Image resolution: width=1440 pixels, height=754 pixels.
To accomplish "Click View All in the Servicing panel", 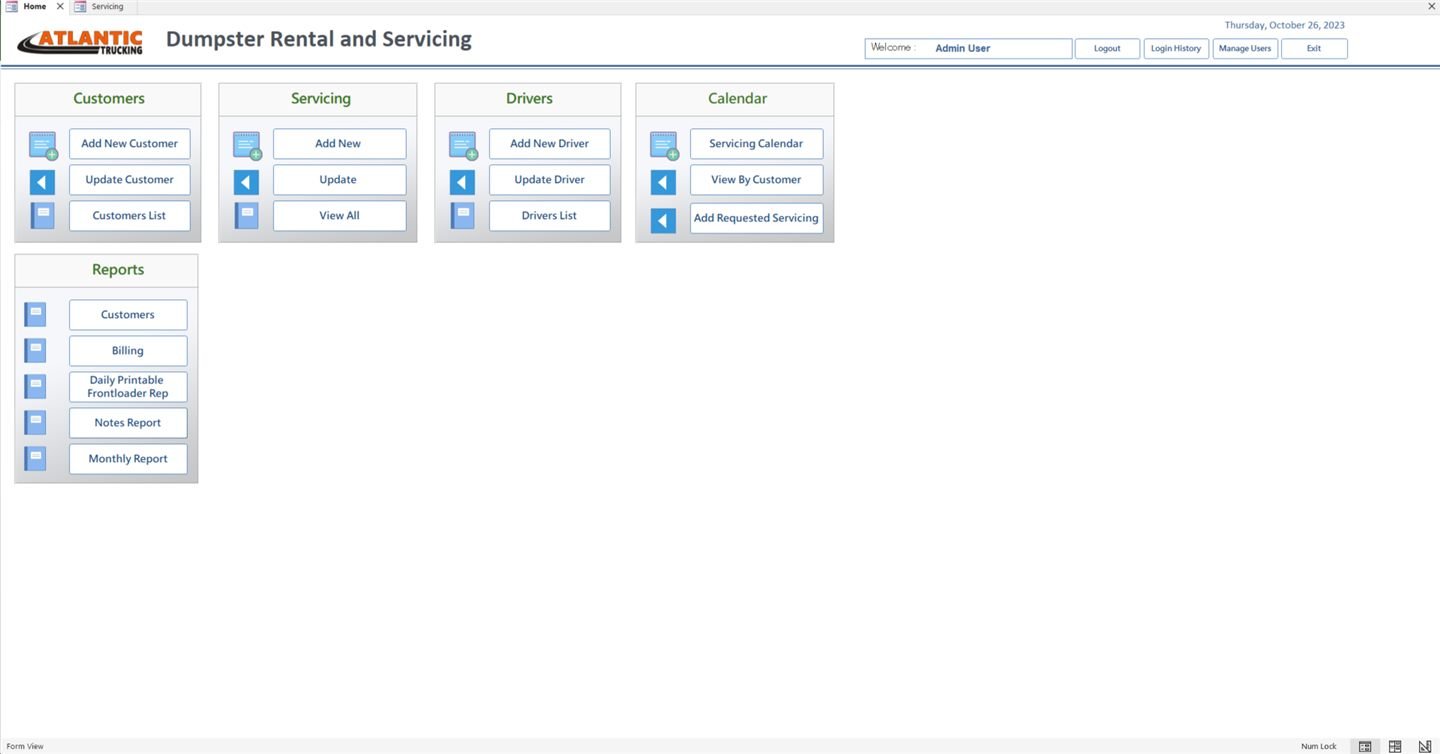I will 339,215.
